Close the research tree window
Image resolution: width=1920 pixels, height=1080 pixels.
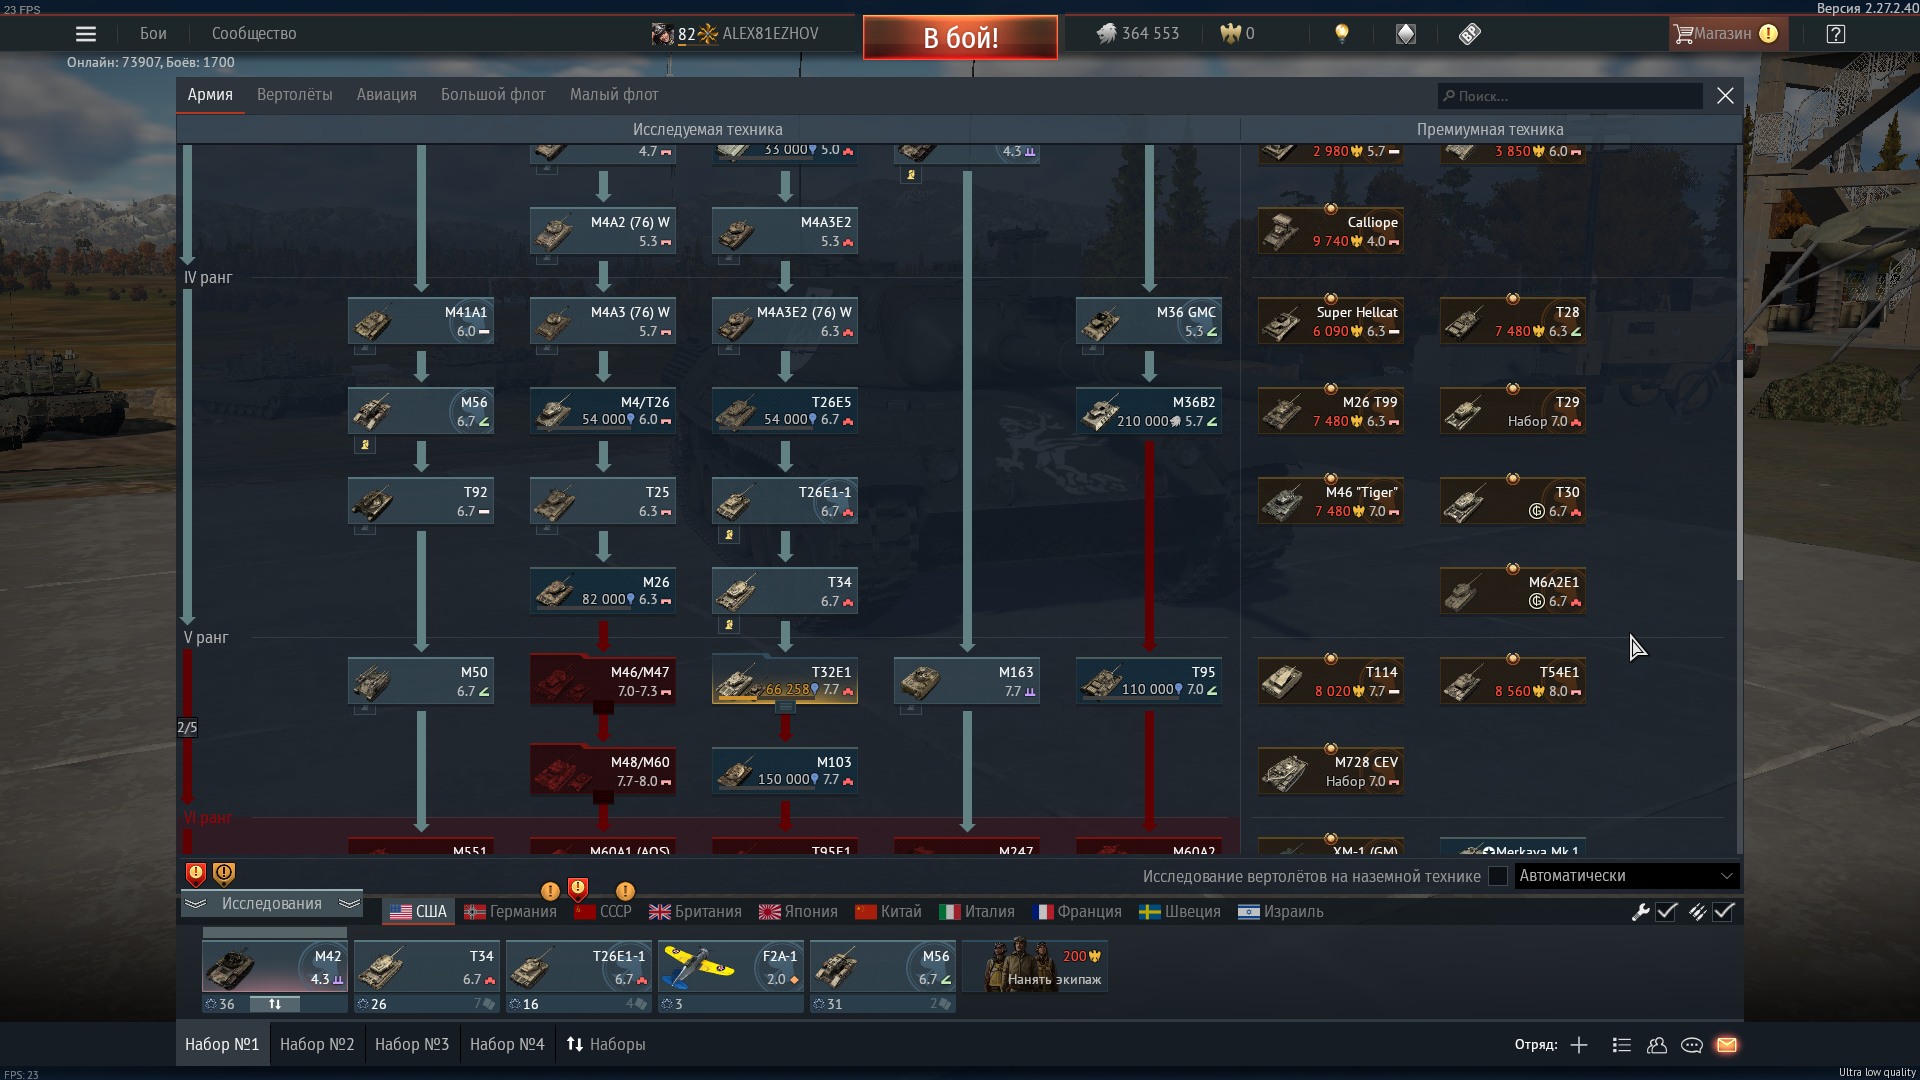tap(1725, 96)
